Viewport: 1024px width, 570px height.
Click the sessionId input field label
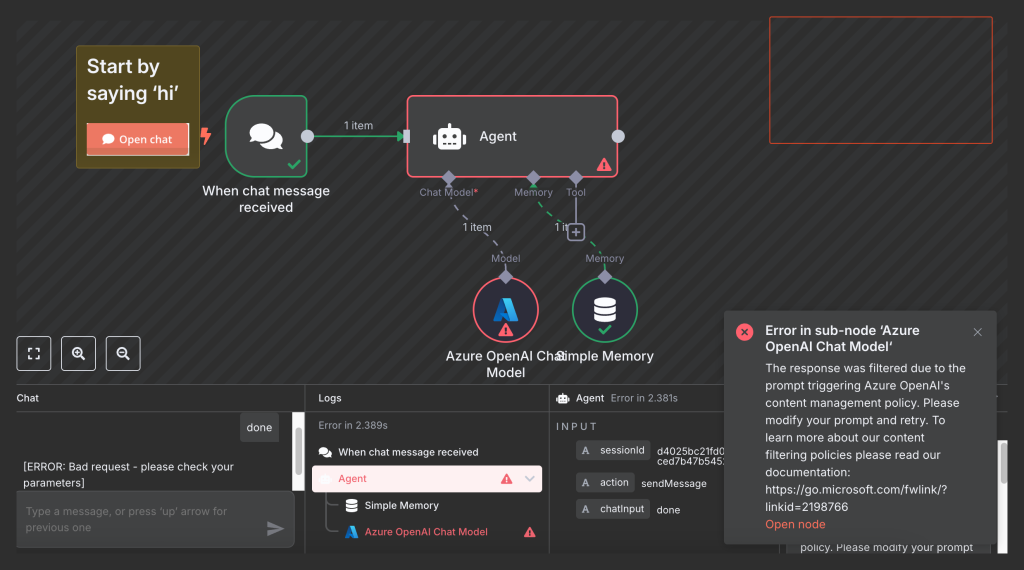click(x=613, y=451)
